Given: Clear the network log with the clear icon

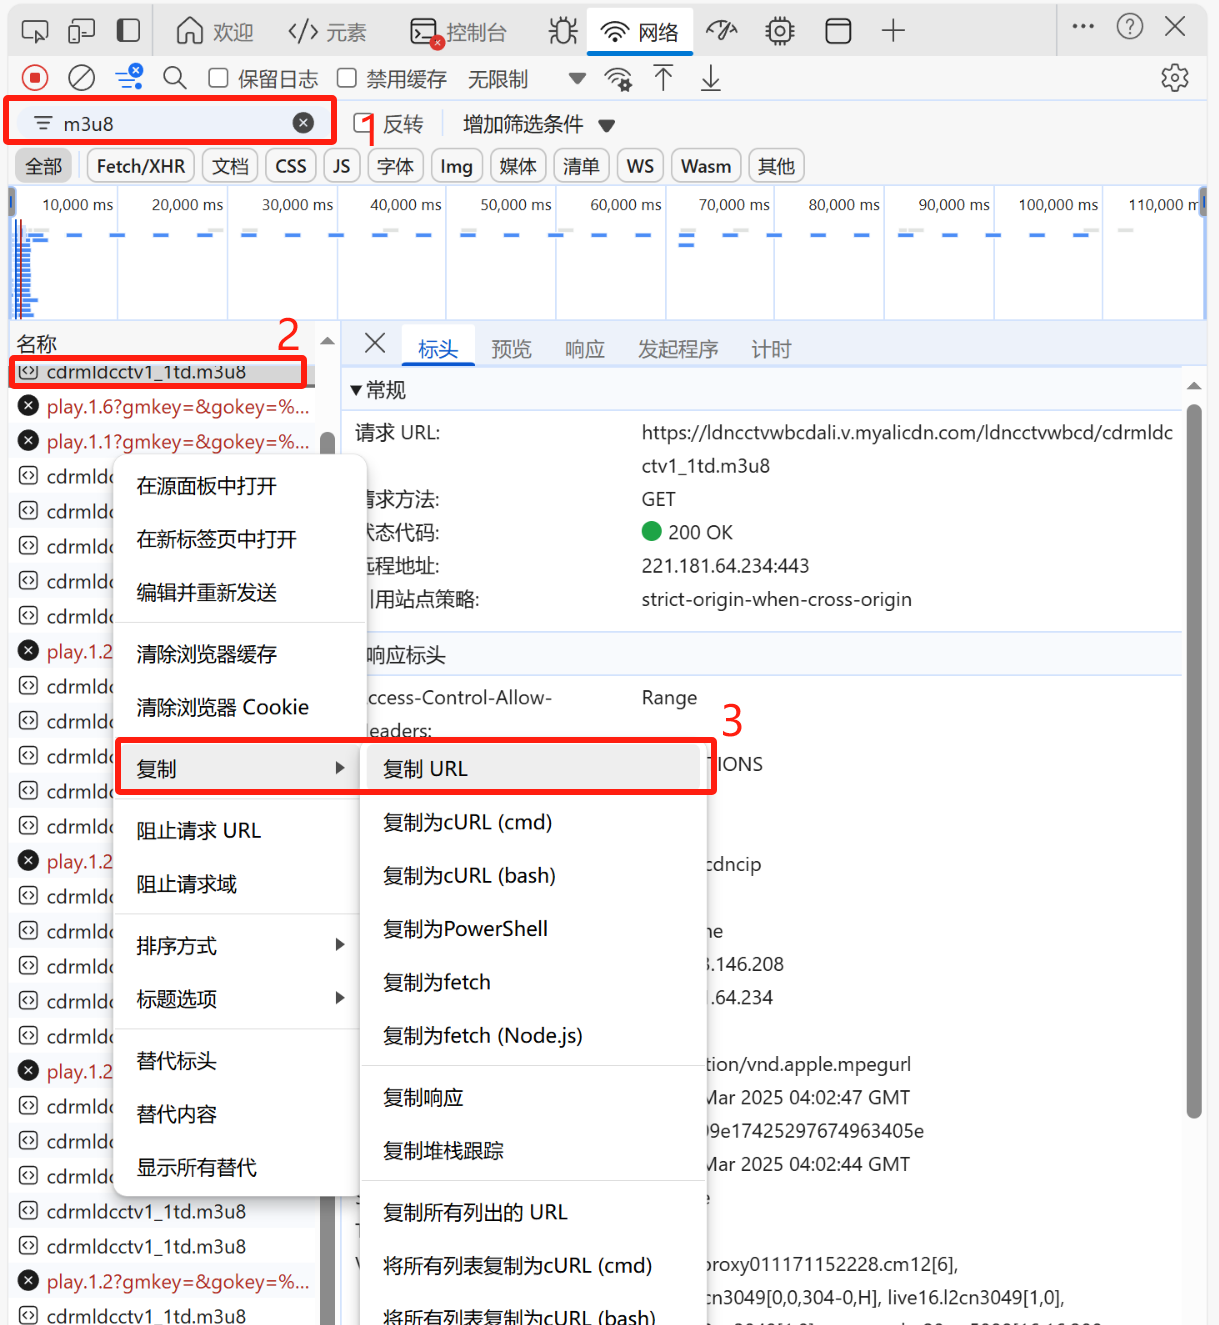Looking at the screenshot, I should 81,77.
